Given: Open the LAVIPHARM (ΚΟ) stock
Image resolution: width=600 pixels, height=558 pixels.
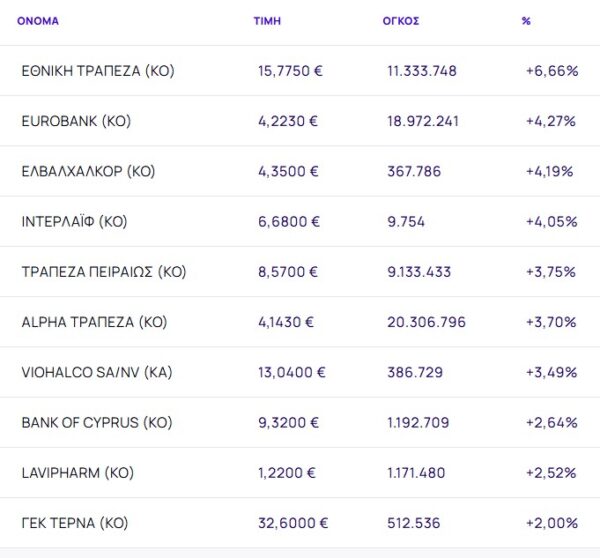Looking at the screenshot, I should [77, 472].
